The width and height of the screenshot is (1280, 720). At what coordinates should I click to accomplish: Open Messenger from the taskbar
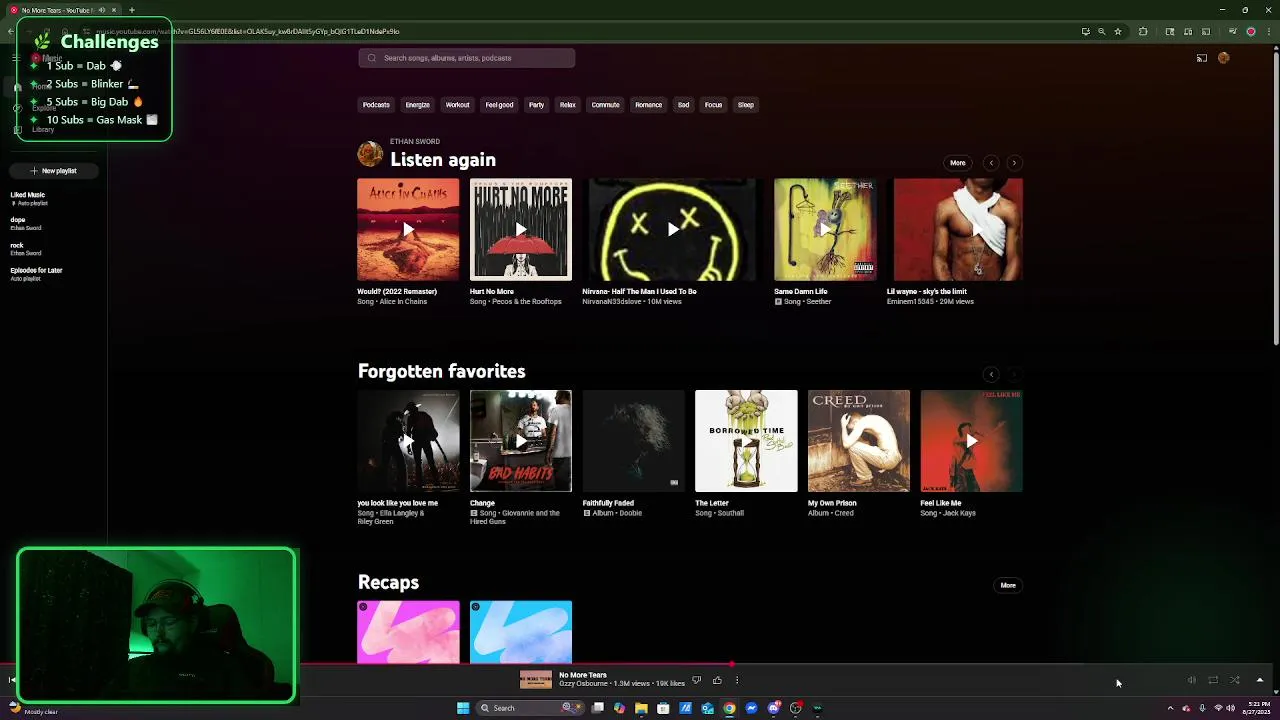(751, 708)
